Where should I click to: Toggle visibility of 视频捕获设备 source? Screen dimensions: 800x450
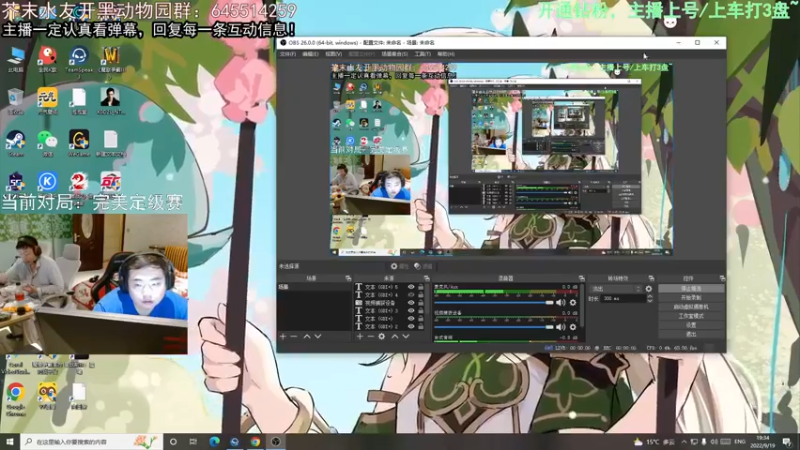411,303
